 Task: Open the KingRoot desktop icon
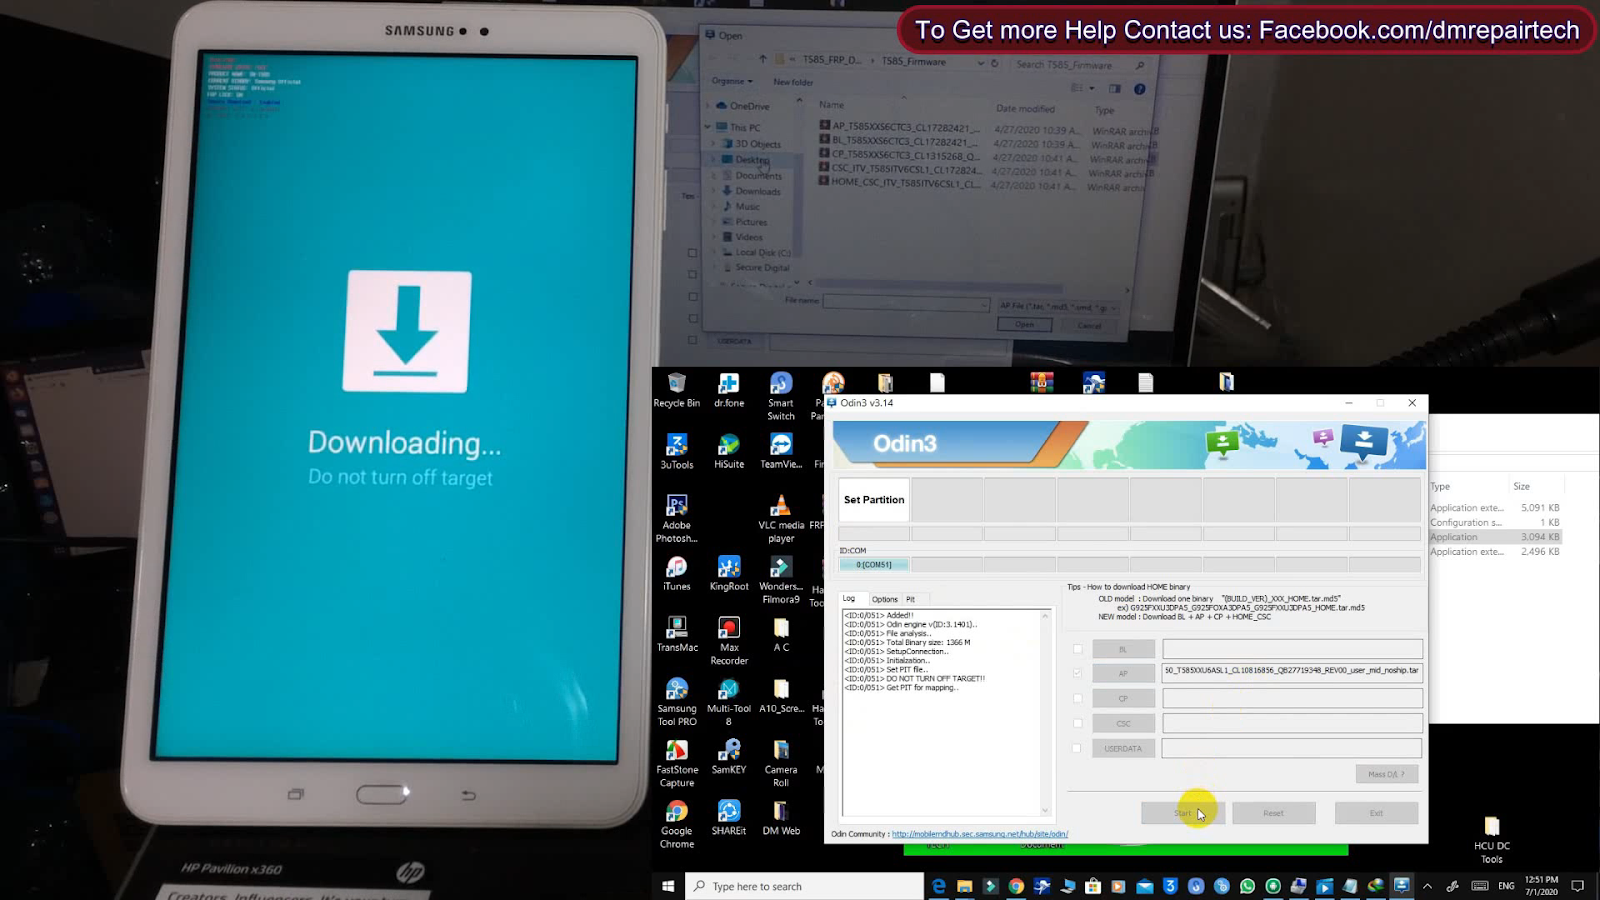pos(729,574)
